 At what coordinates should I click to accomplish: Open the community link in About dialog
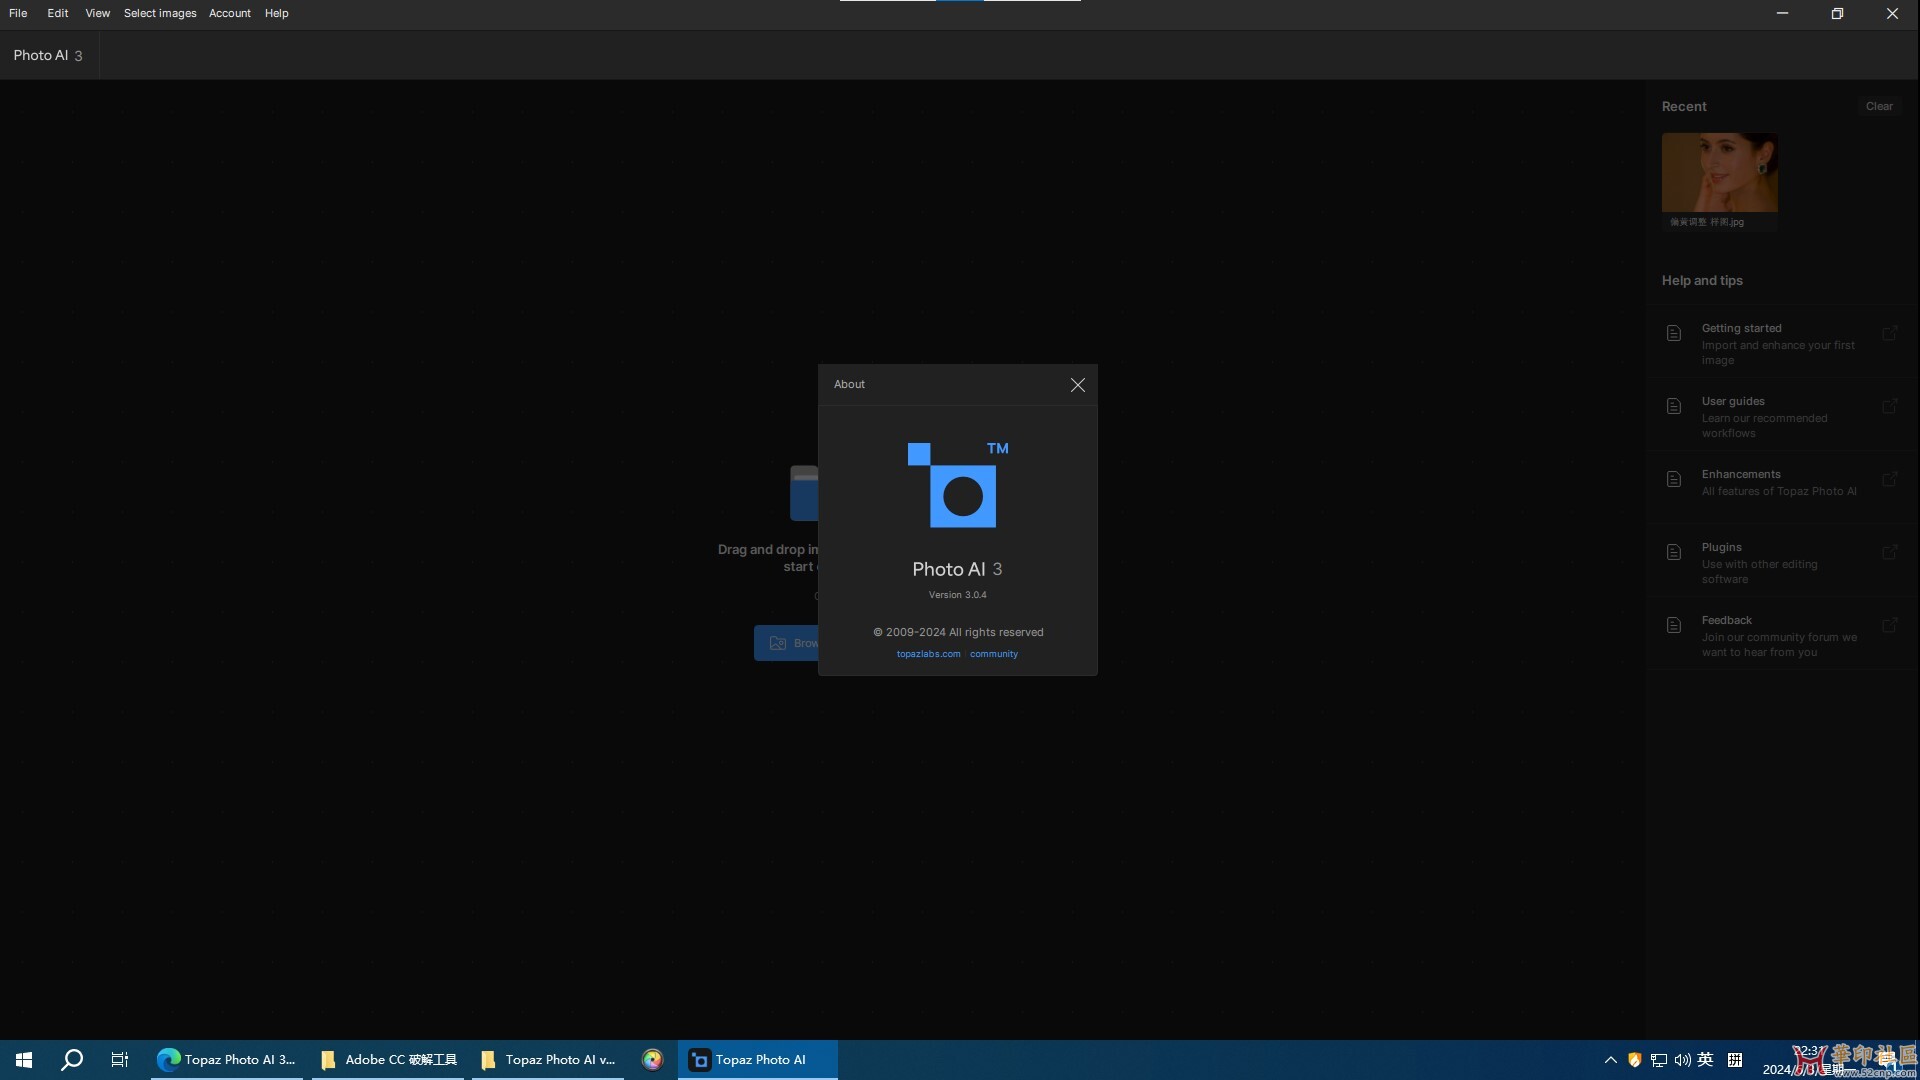pos(994,654)
